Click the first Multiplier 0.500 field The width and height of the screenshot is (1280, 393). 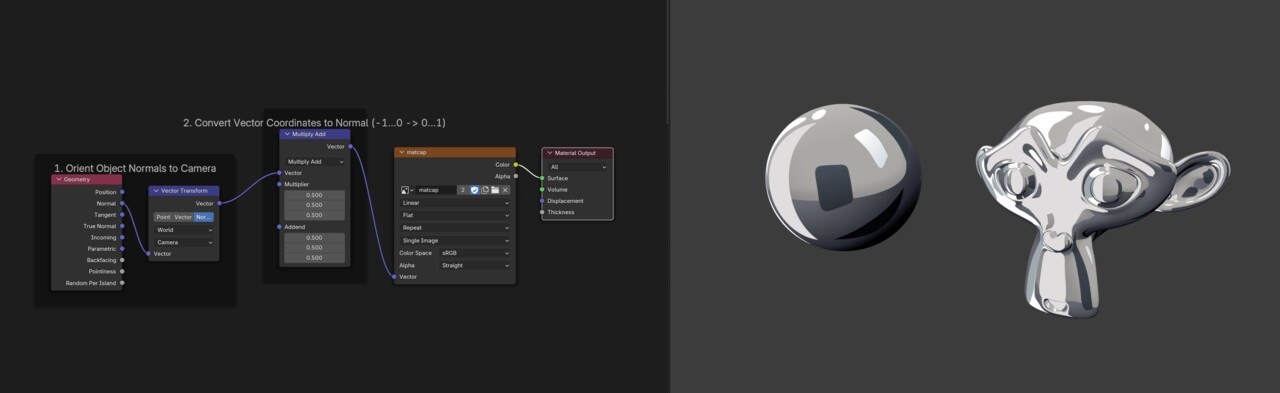(315, 195)
